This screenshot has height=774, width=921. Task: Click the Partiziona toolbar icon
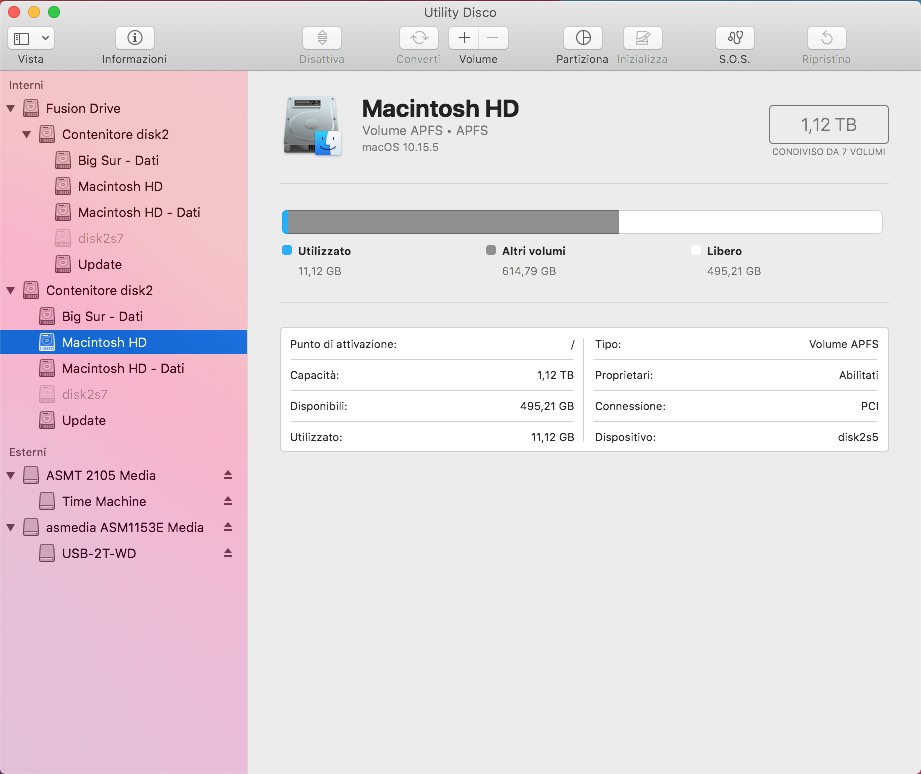(582, 38)
